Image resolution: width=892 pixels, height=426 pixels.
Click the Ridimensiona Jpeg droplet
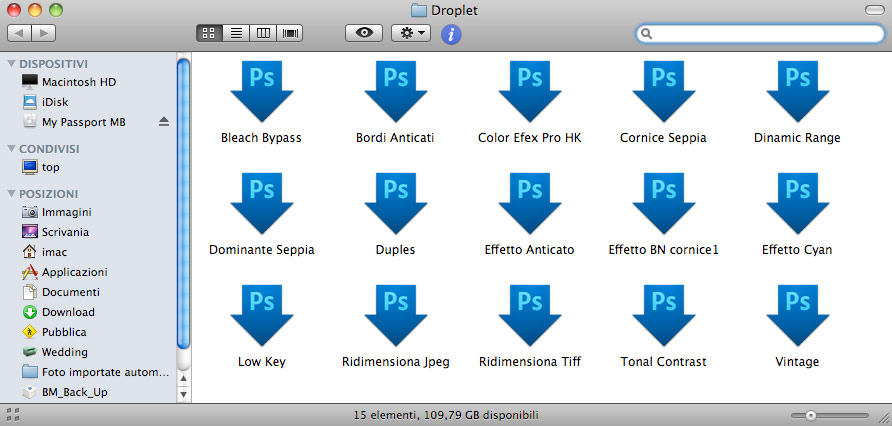395,316
